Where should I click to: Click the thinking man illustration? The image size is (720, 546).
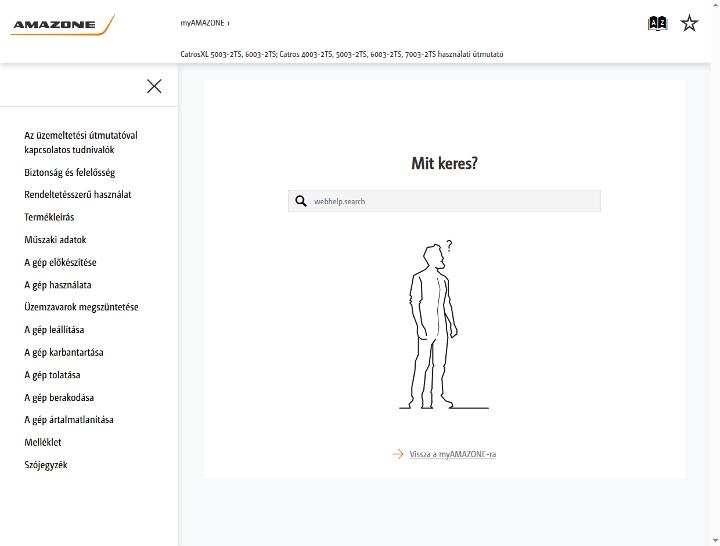tap(444, 325)
